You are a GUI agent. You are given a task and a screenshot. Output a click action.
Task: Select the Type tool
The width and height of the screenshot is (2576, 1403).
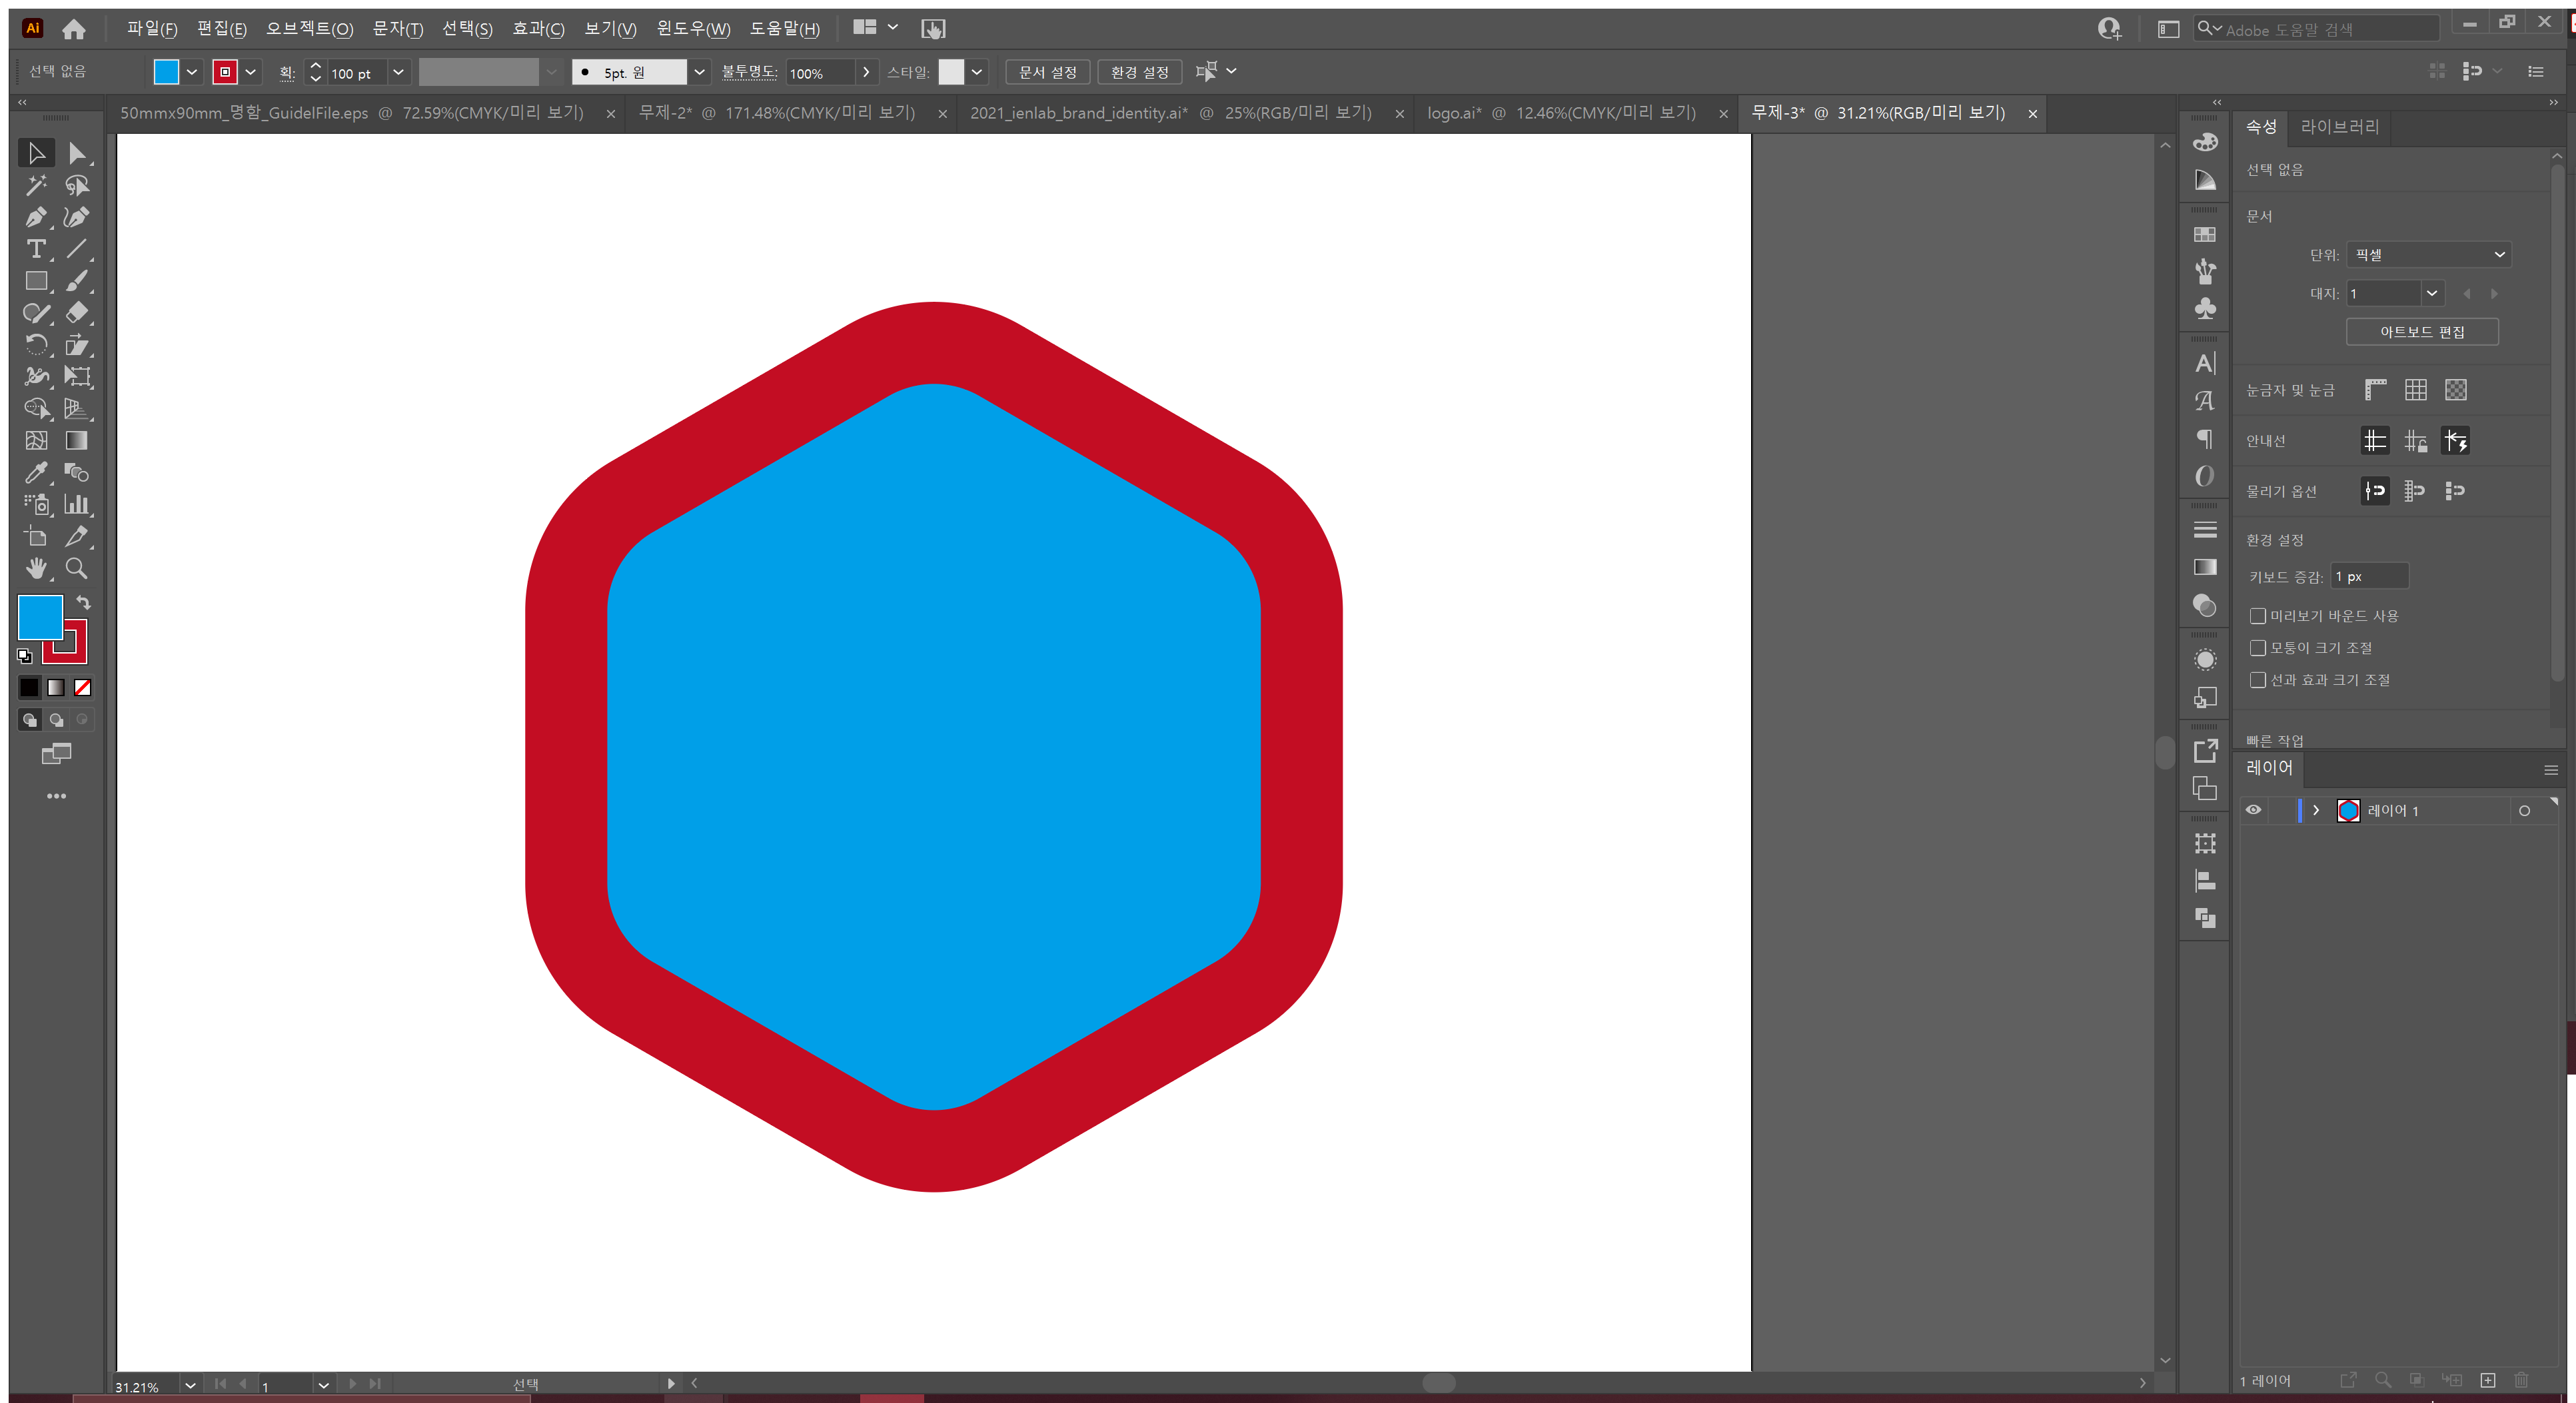pos(36,249)
